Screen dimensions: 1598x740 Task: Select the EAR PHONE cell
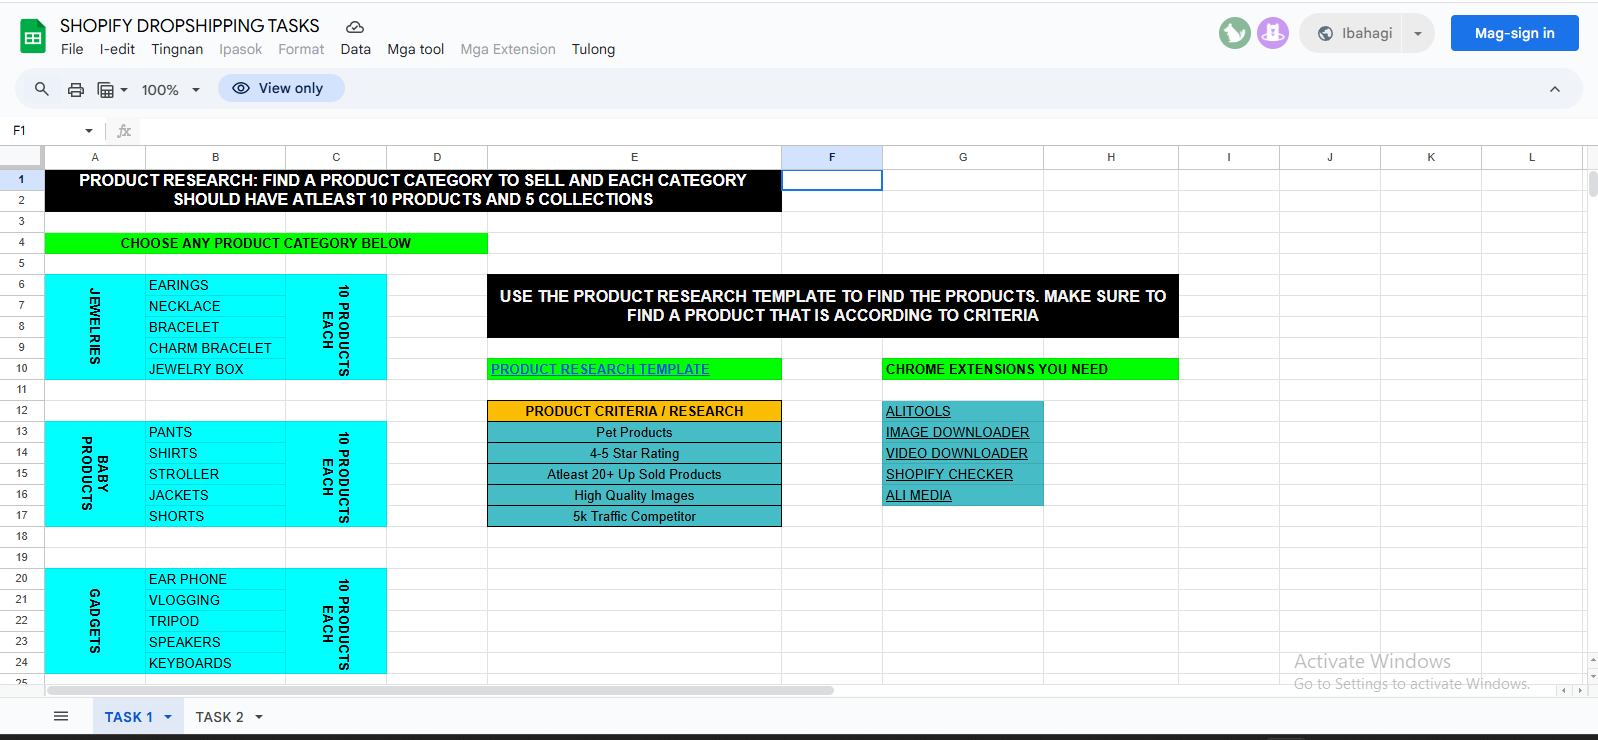(x=215, y=579)
